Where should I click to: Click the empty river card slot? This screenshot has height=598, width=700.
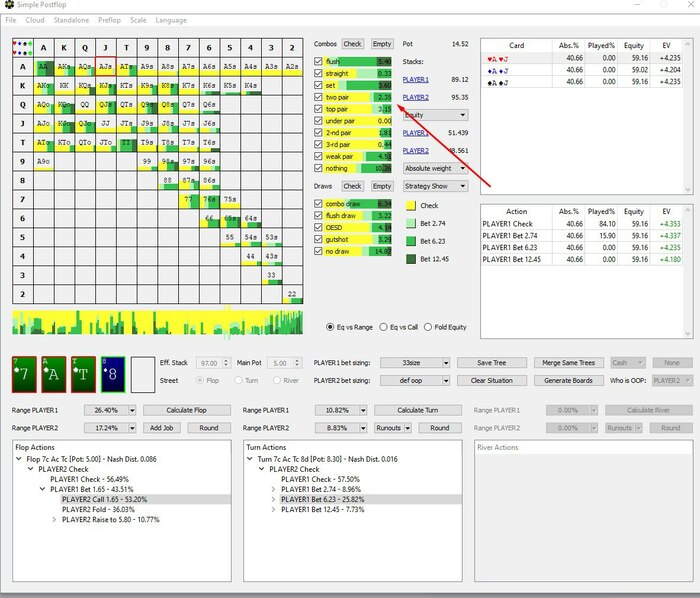click(143, 374)
